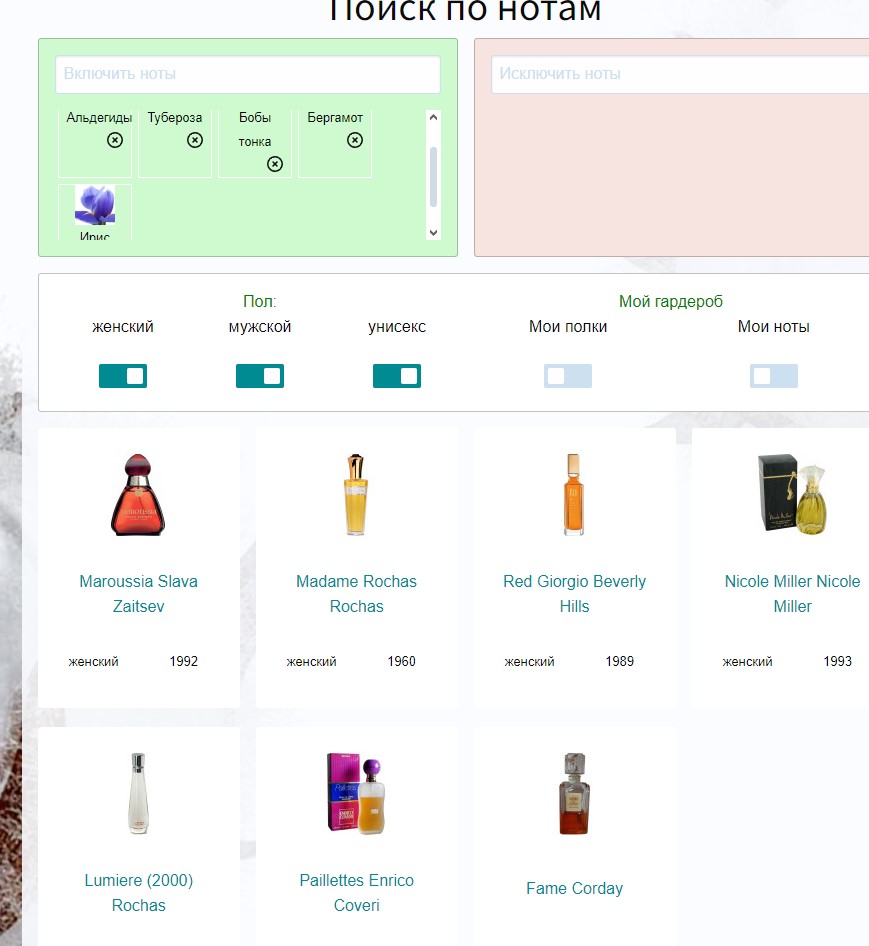
Task: Open the Red Giorgio Beverly Hills link
Action: 574,594
